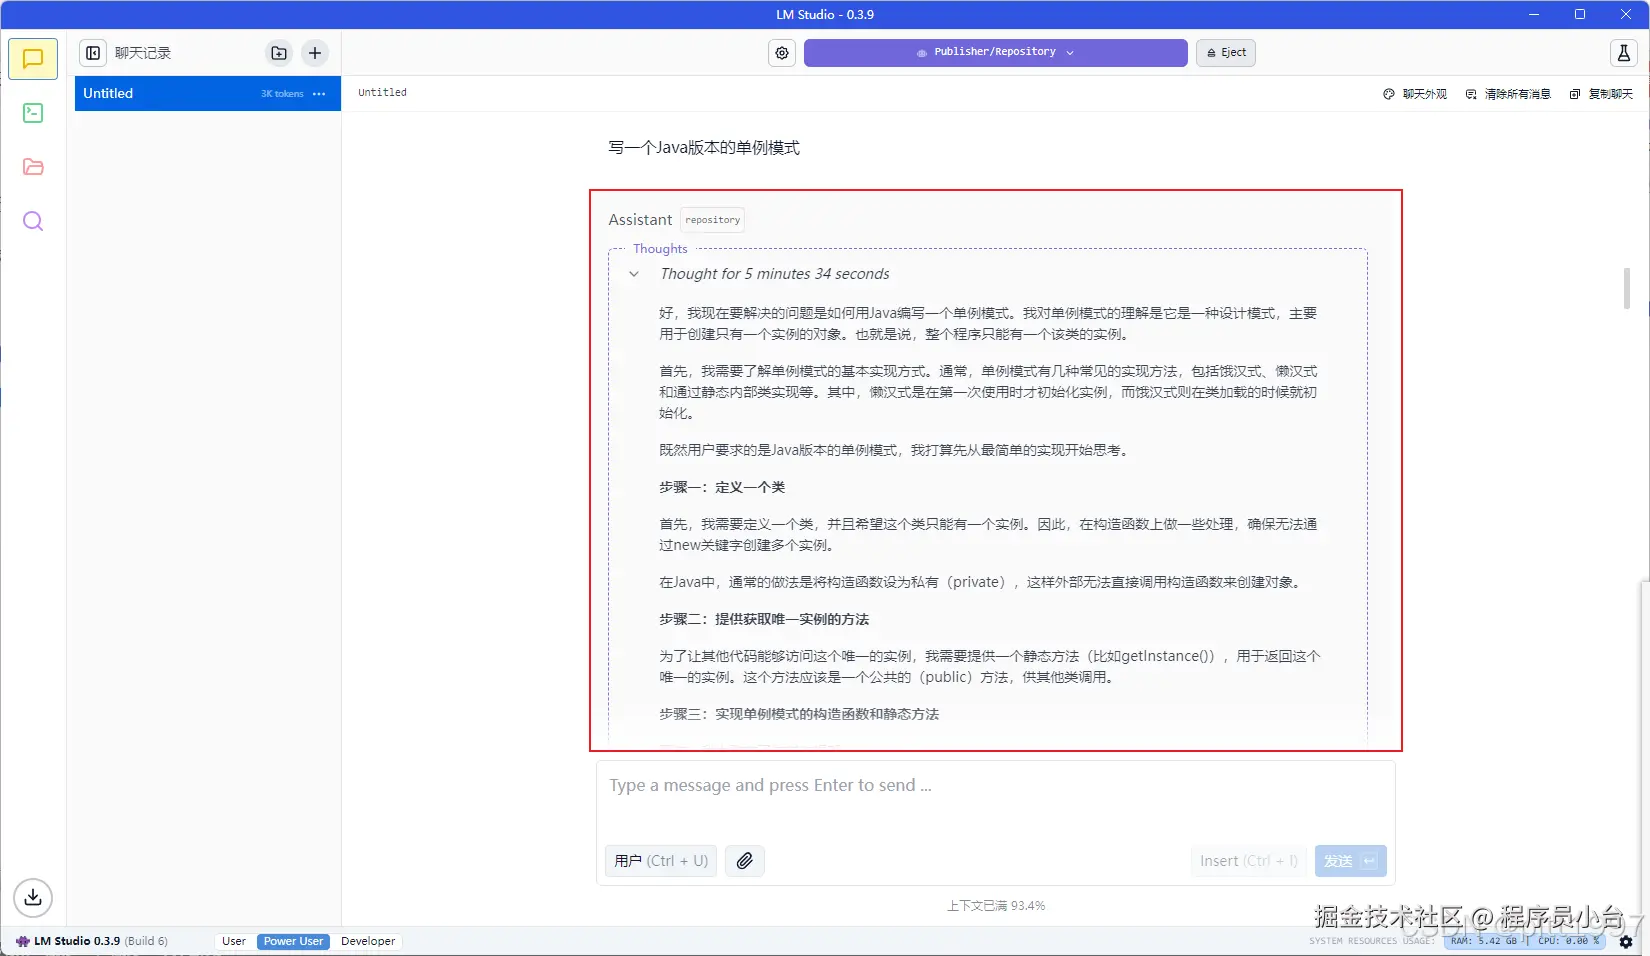
Task: Collapse the Thought for 5 minutes section
Action: tap(634, 274)
